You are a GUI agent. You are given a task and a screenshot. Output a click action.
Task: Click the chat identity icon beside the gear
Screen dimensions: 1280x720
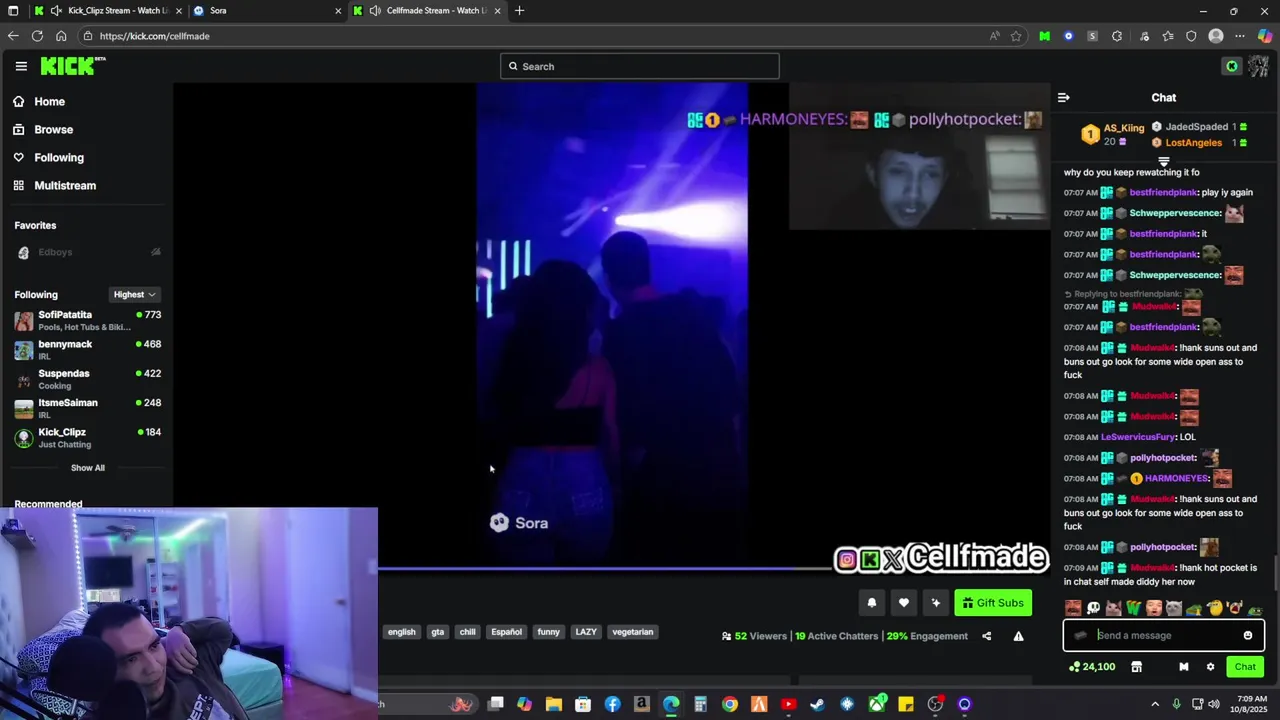click(x=1183, y=667)
